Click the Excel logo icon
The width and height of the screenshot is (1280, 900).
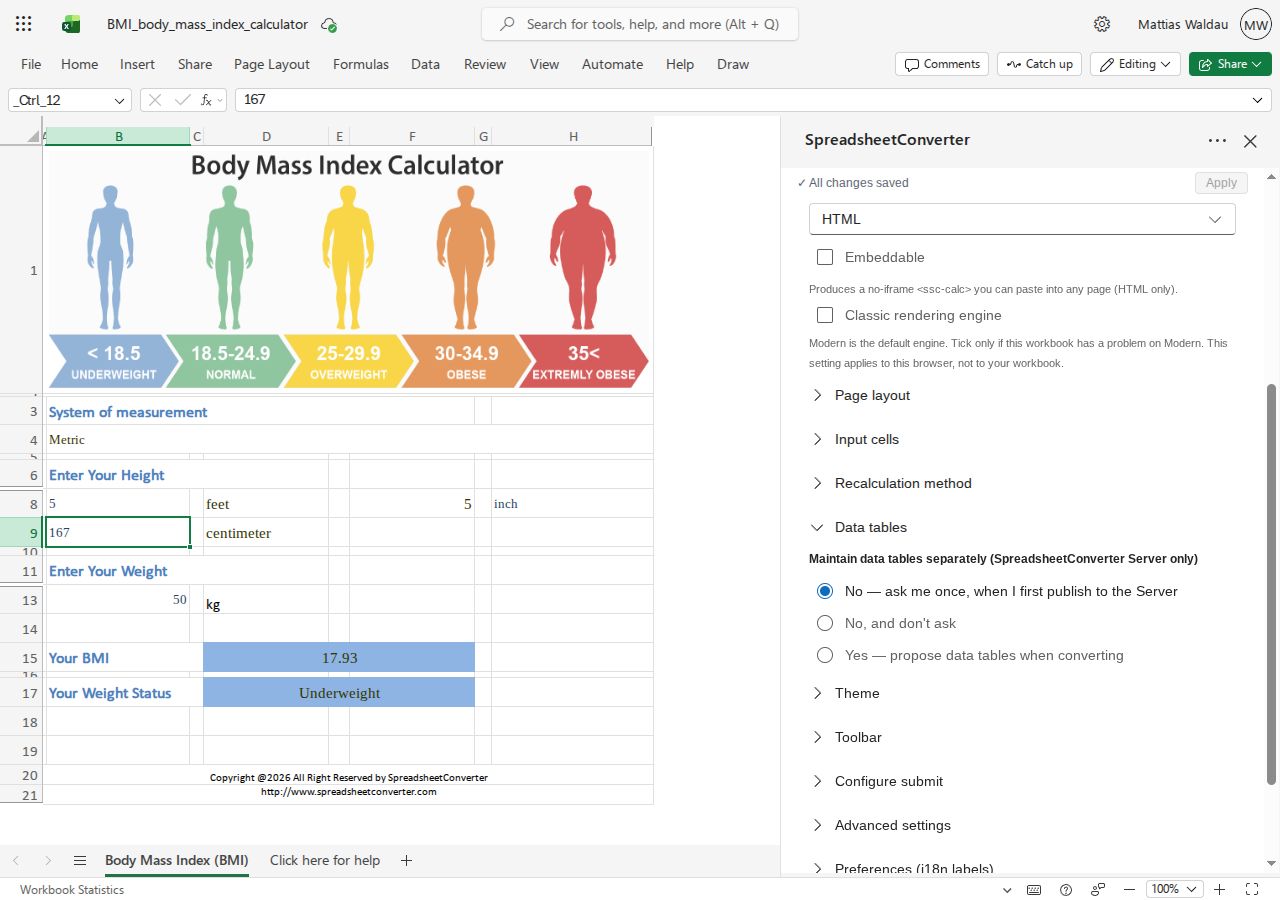(x=71, y=24)
